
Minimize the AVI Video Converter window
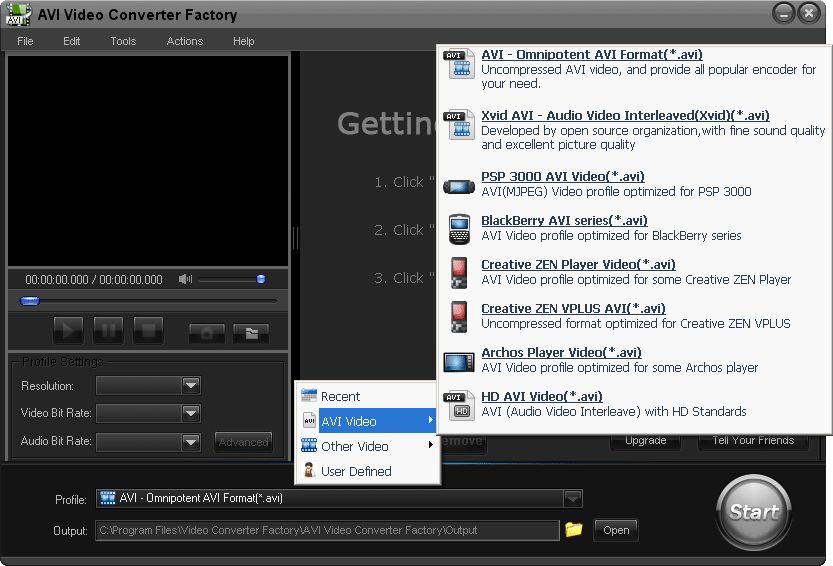pyautogui.click(x=783, y=13)
